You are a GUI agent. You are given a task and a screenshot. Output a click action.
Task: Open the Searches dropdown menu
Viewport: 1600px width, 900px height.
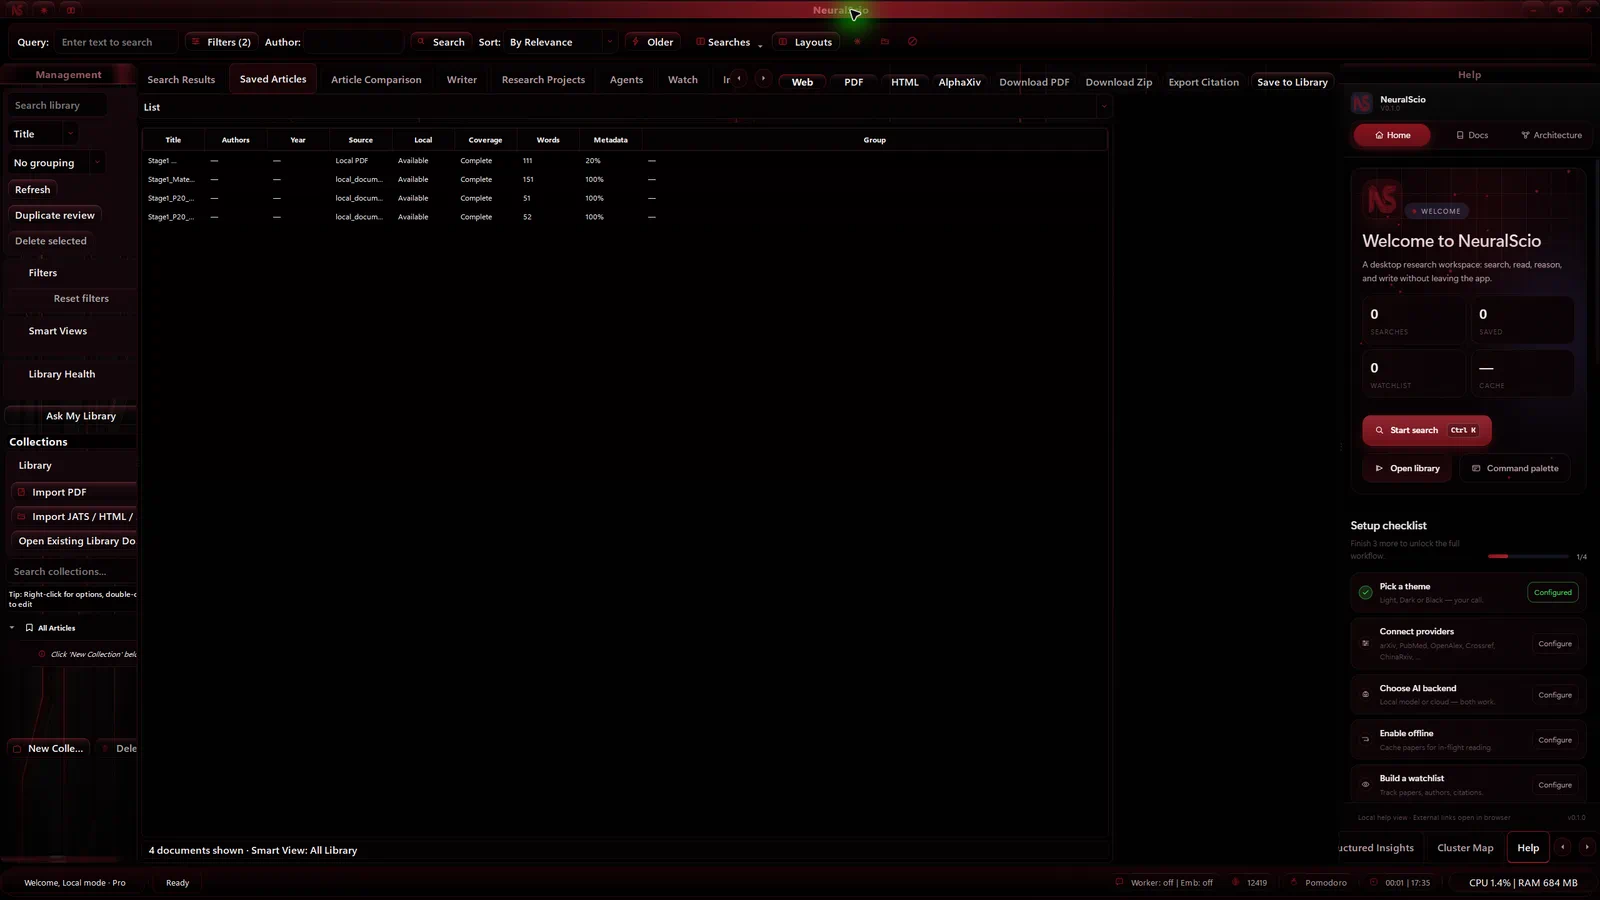coord(729,42)
